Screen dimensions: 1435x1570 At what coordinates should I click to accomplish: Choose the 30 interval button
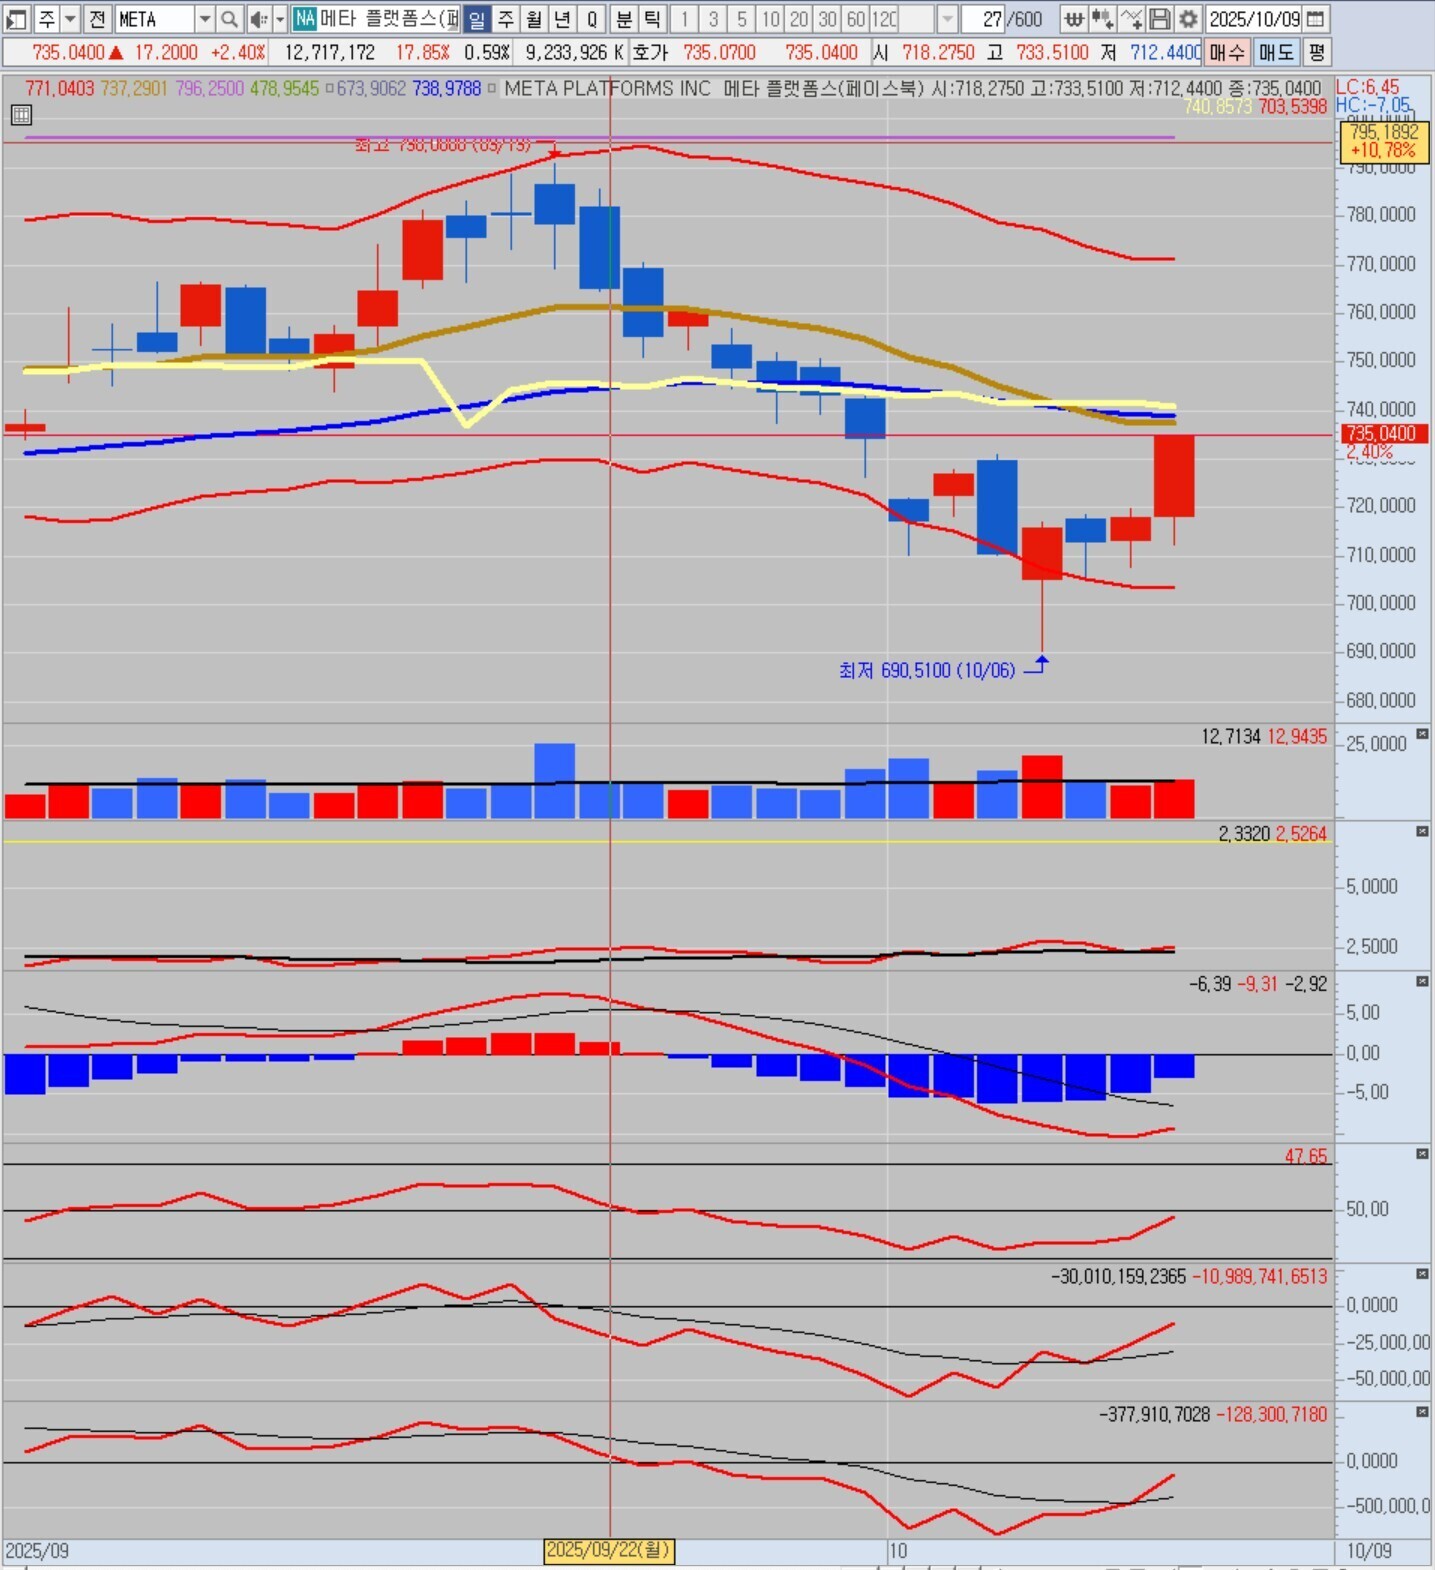[x=827, y=19]
